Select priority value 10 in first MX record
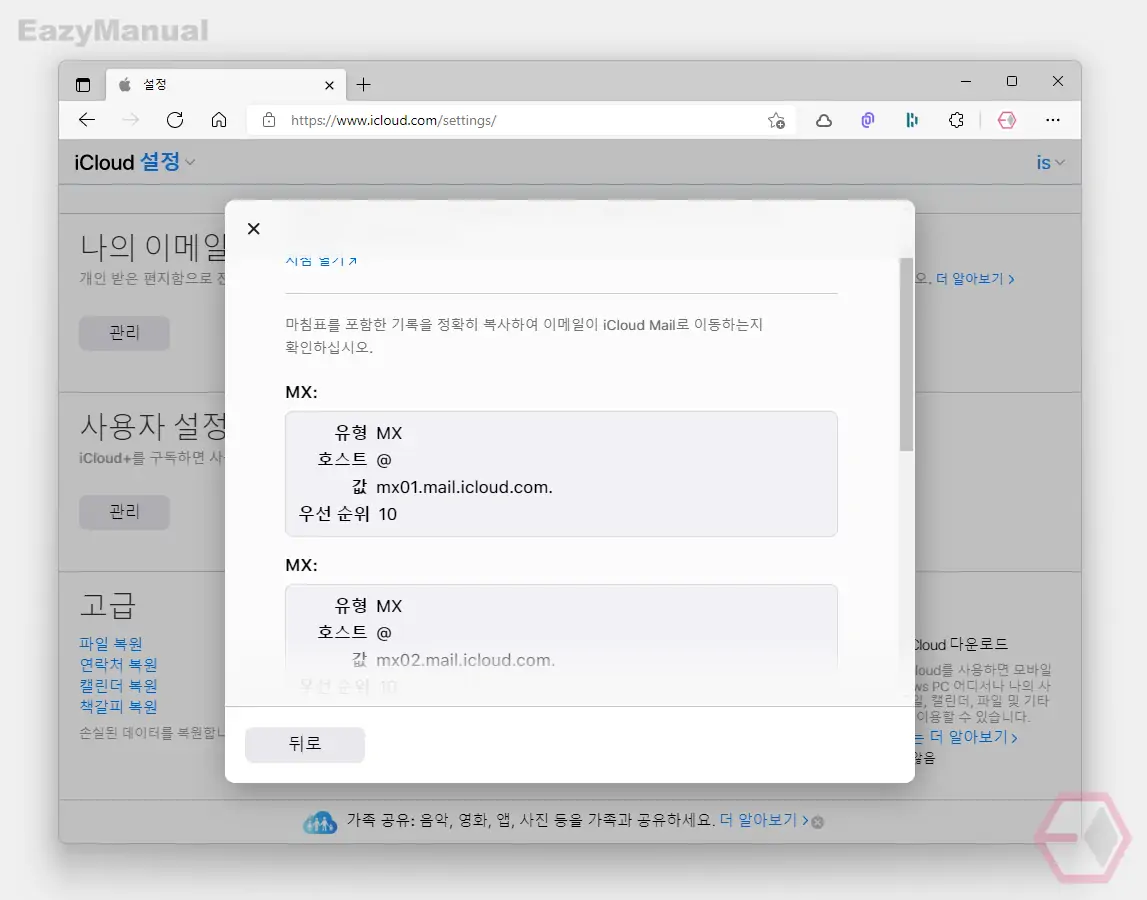 tap(388, 514)
